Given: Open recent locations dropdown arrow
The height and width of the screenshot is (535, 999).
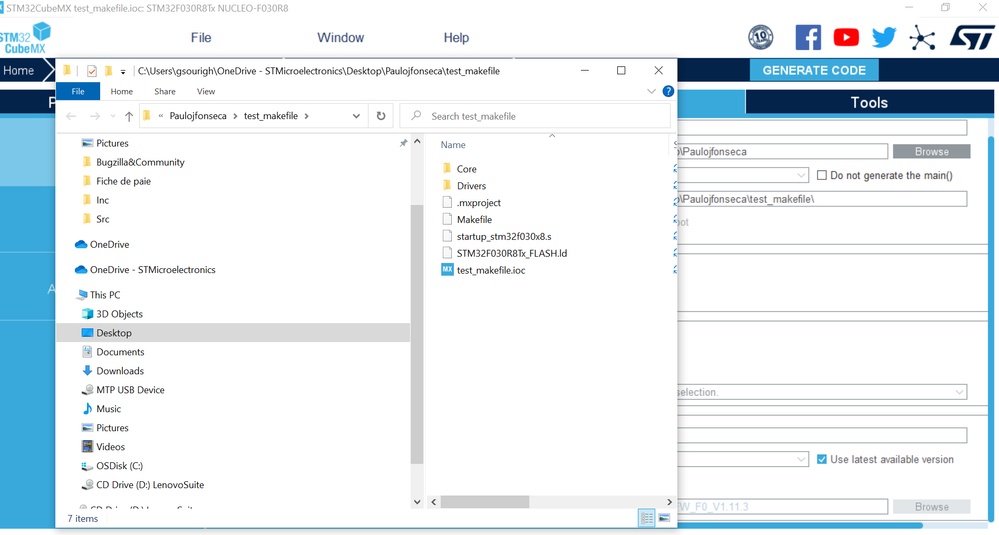Looking at the screenshot, I should (113, 116).
